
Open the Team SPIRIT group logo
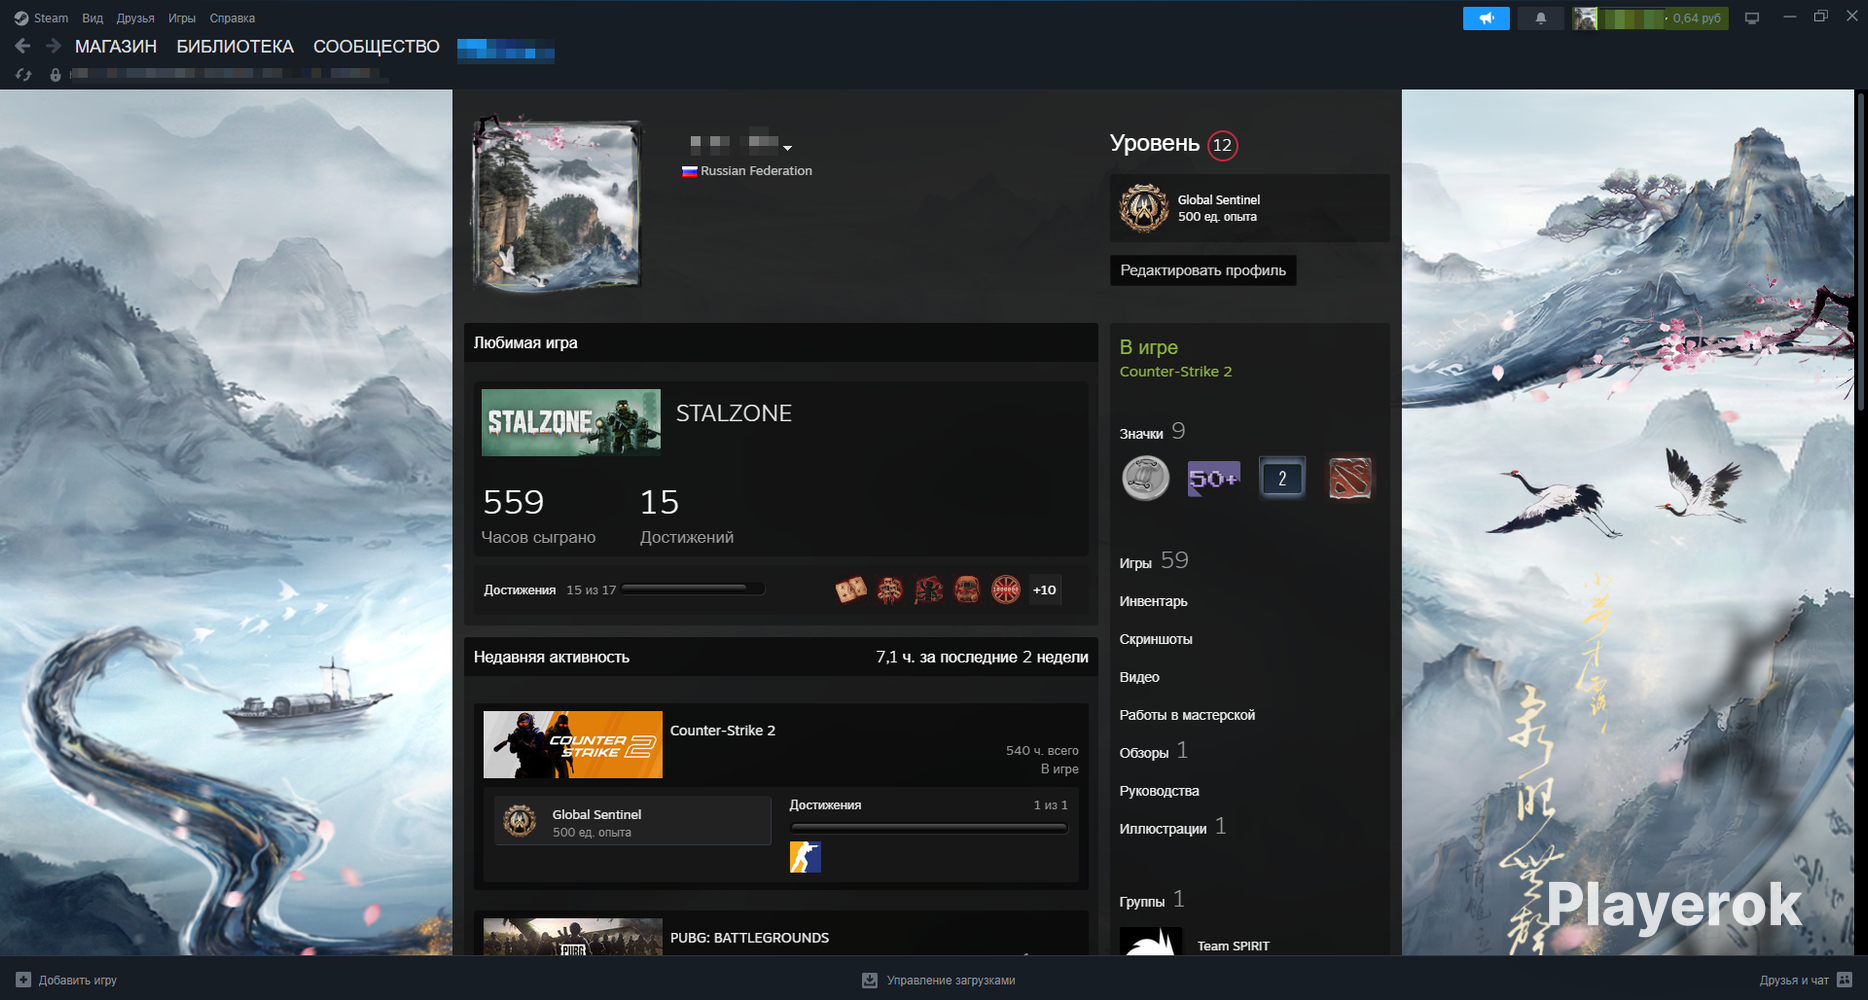pyautogui.click(x=1151, y=941)
